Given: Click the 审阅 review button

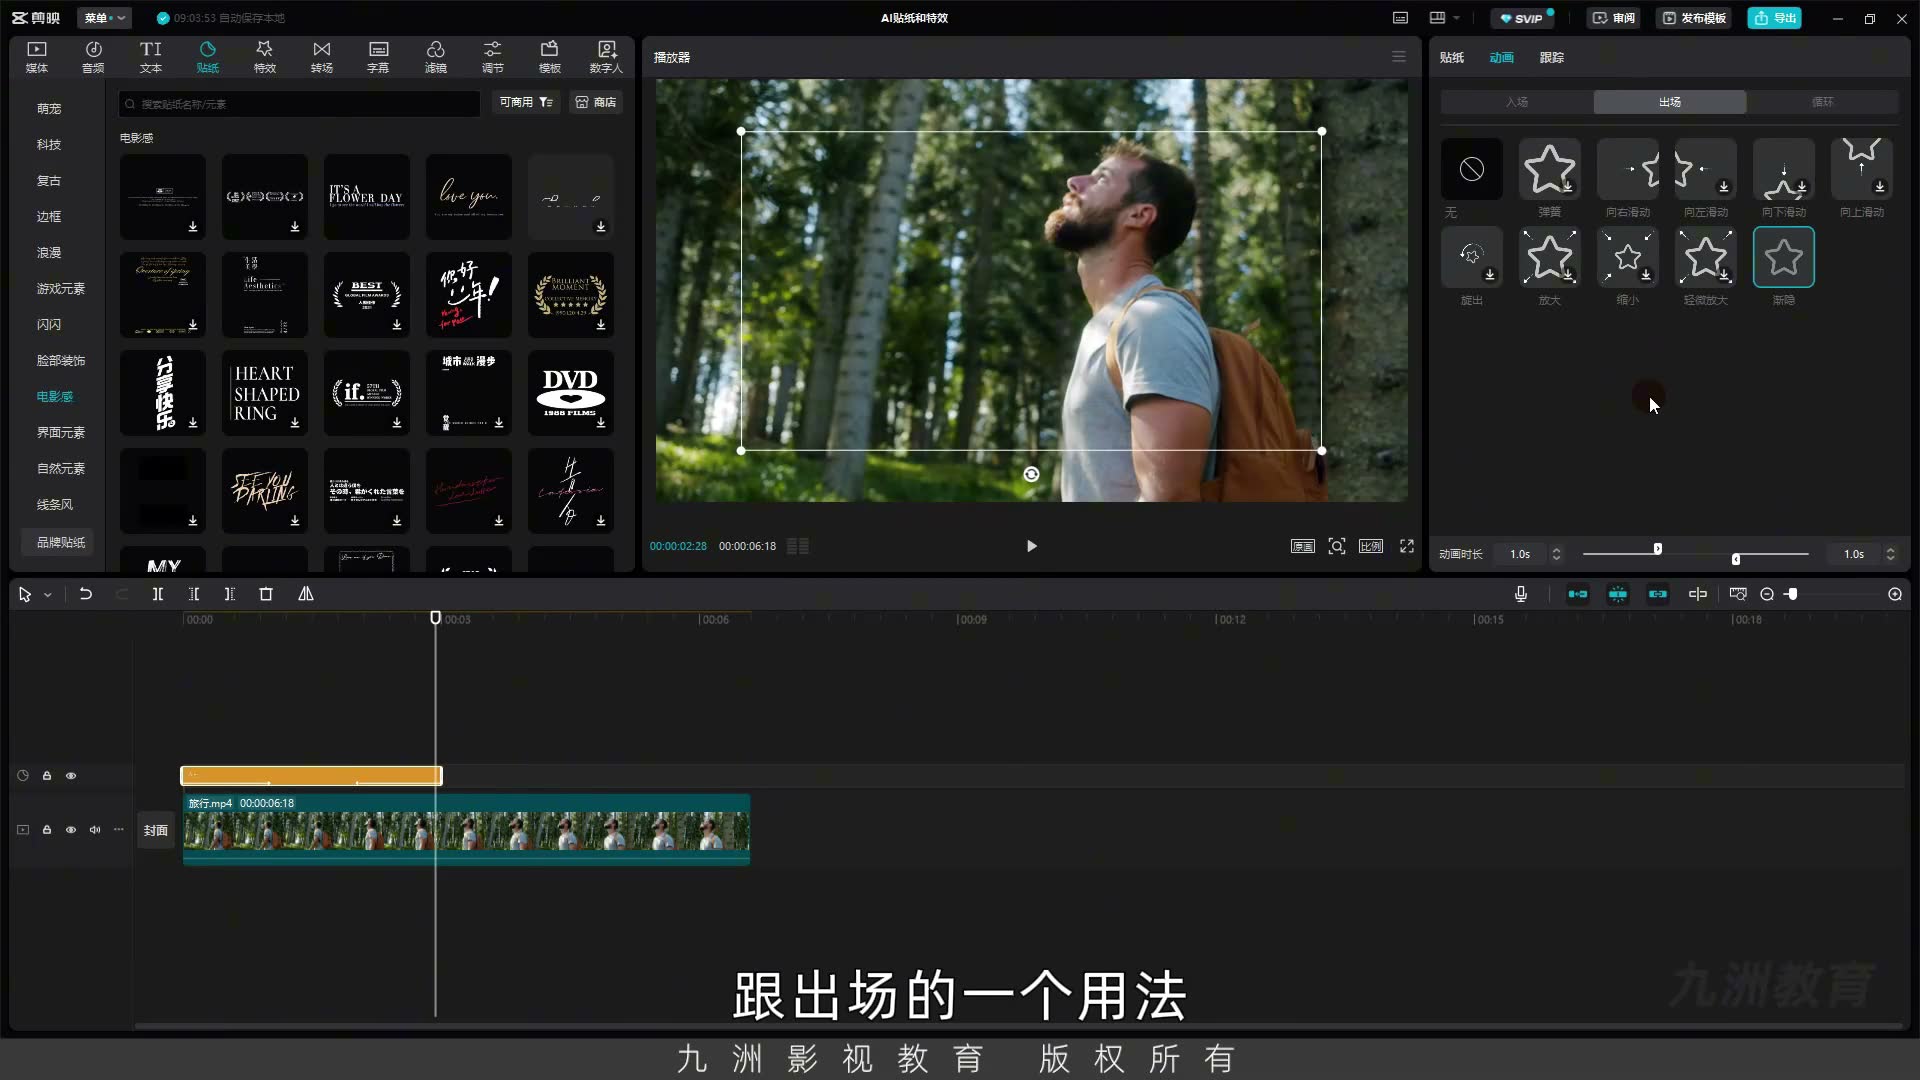Looking at the screenshot, I should (x=1613, y=18).
